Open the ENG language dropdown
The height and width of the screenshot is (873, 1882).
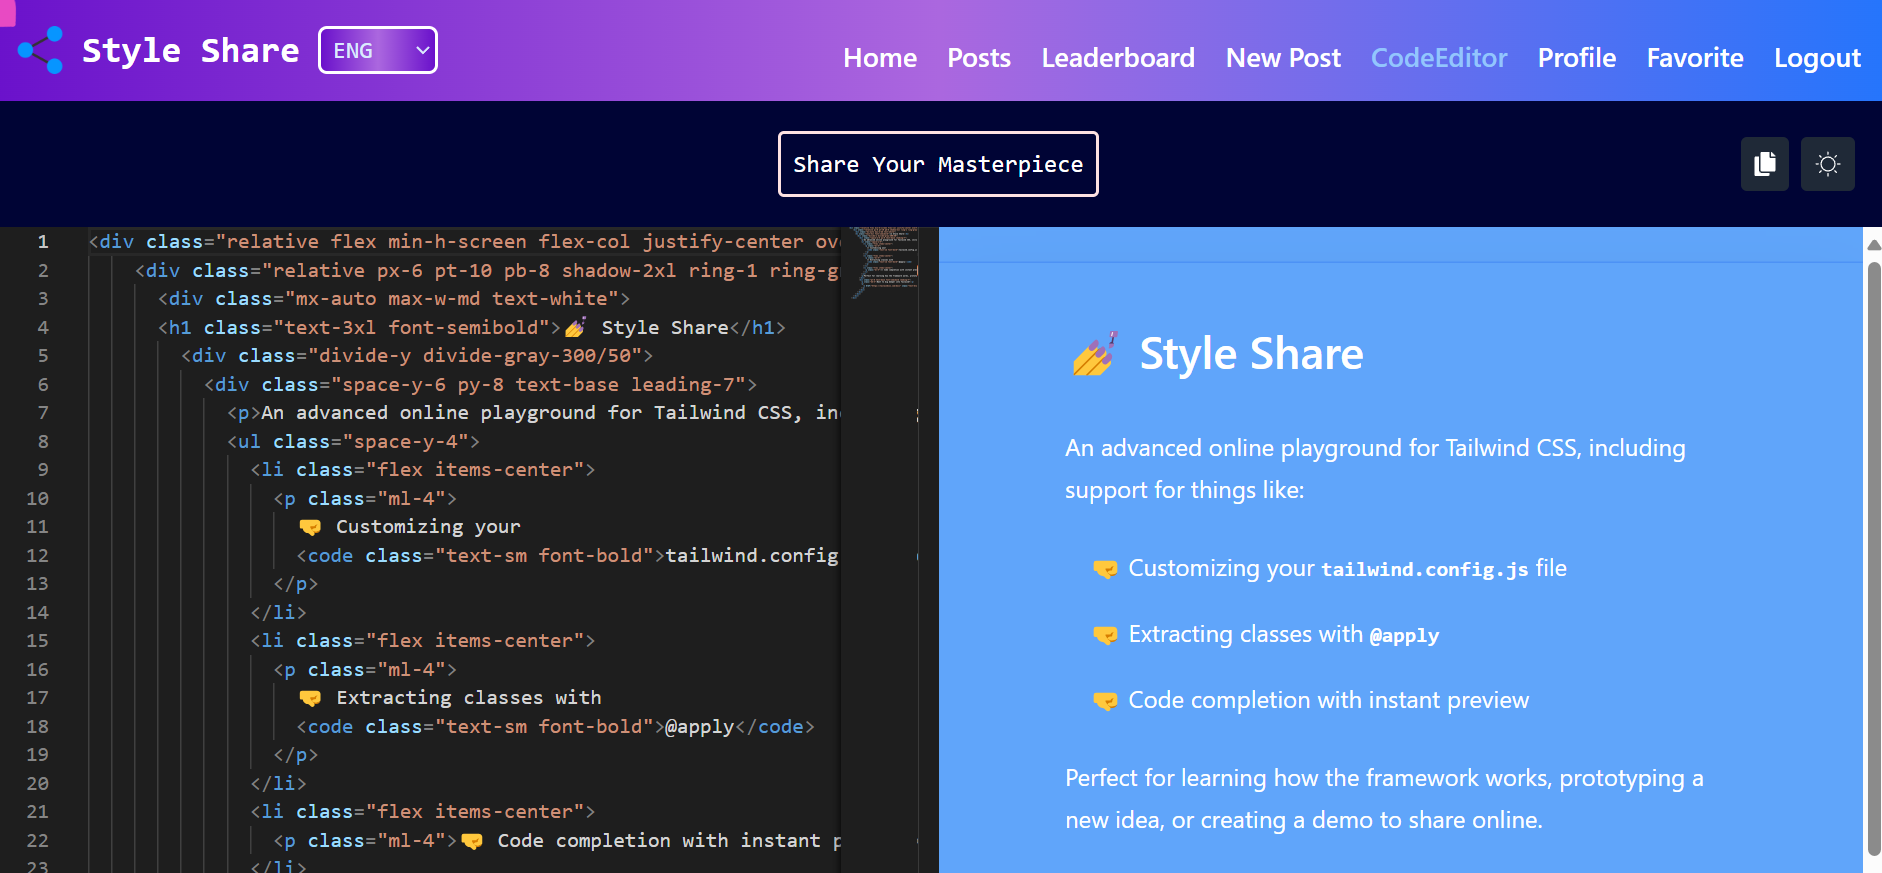click(x=378, y=50)
